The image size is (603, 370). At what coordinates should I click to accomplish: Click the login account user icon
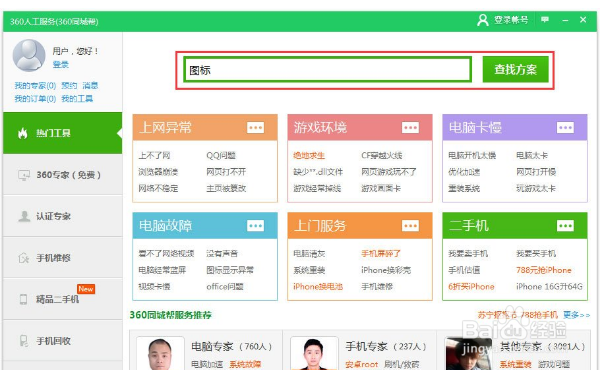coord(482,20)
